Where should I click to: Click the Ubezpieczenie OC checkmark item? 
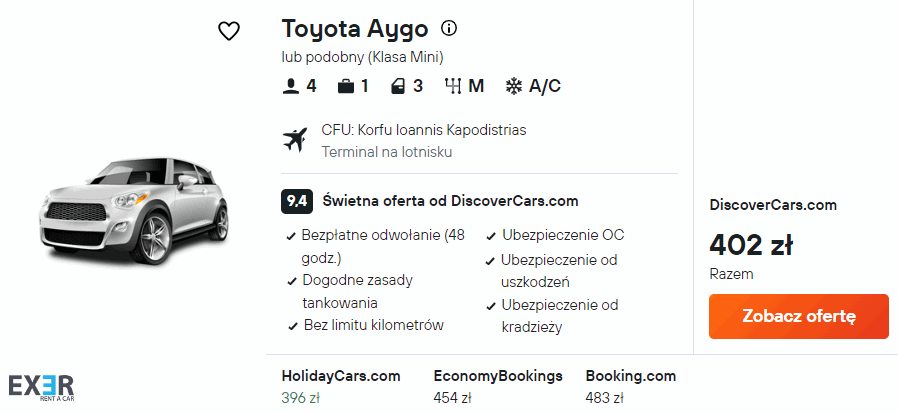pos(562,236)
